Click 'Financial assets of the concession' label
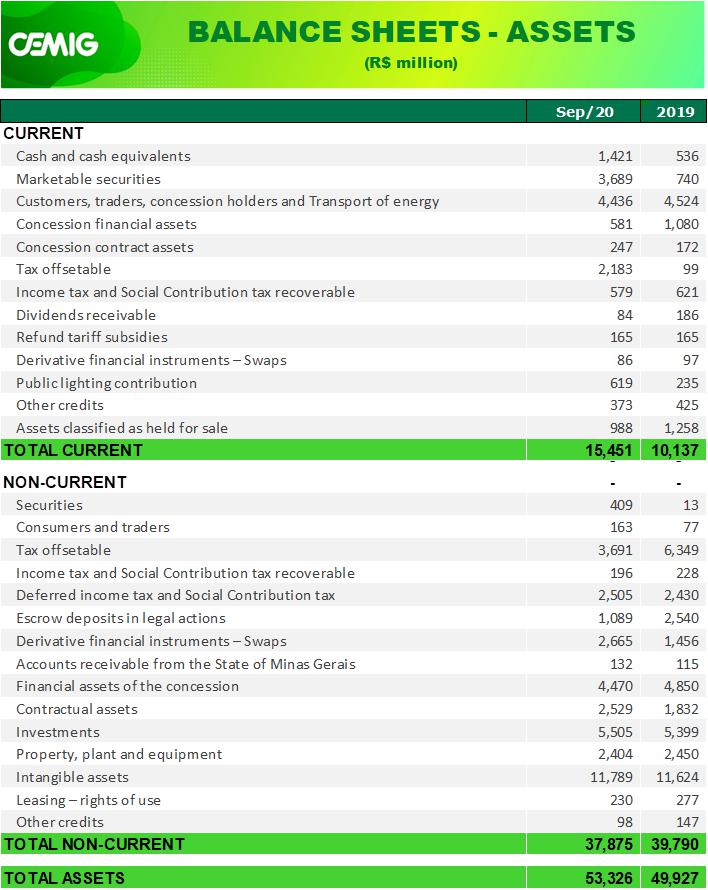This screenshot has width=708, height=890. [x=127, y=686]
